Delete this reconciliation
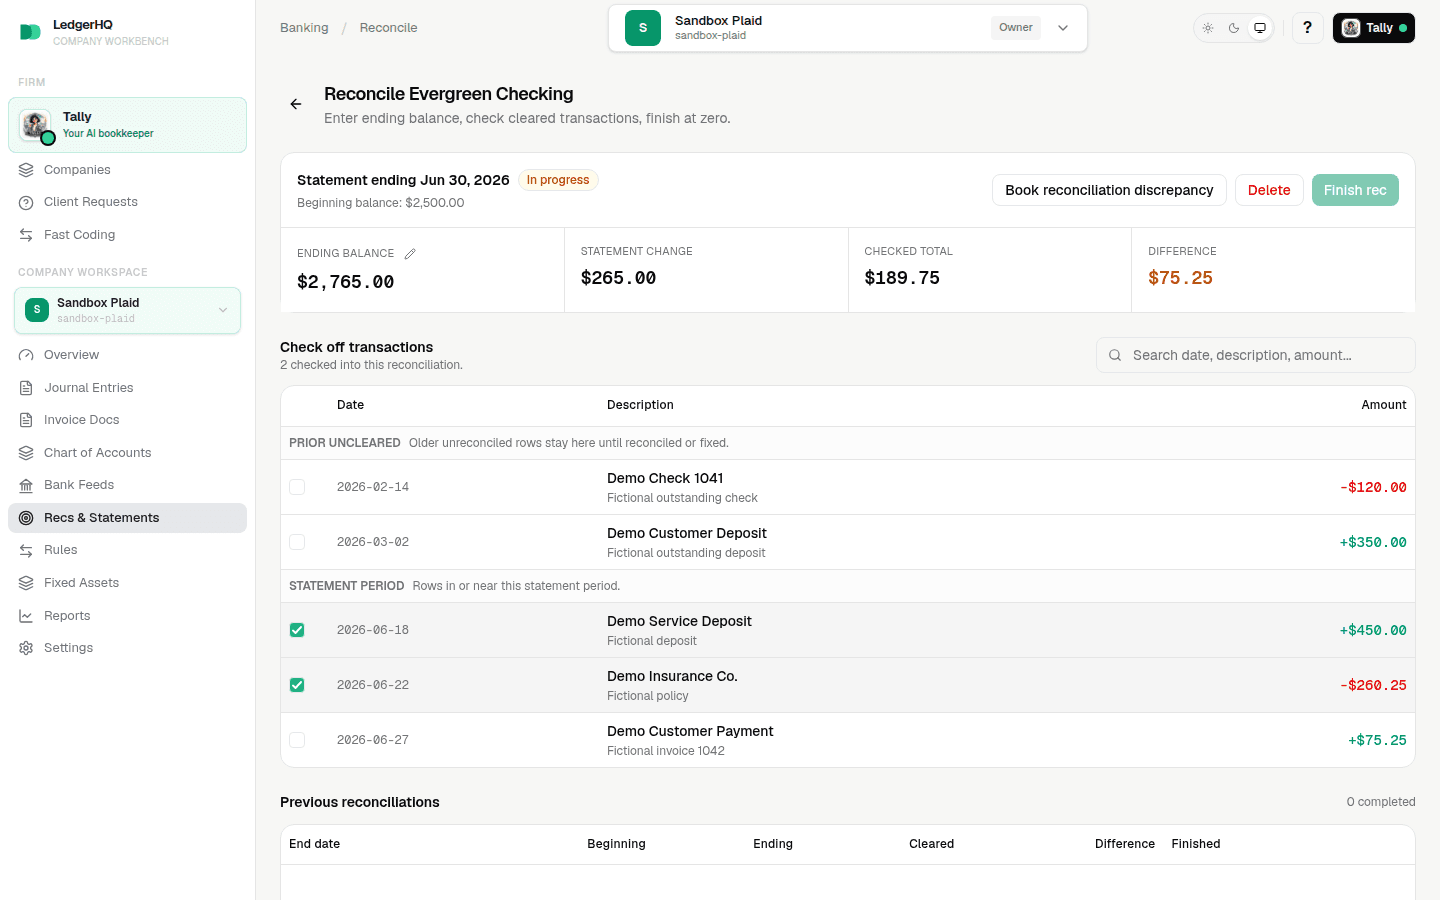The height and width of the screenshot is (900, 1440). [x=1269, y=190]
